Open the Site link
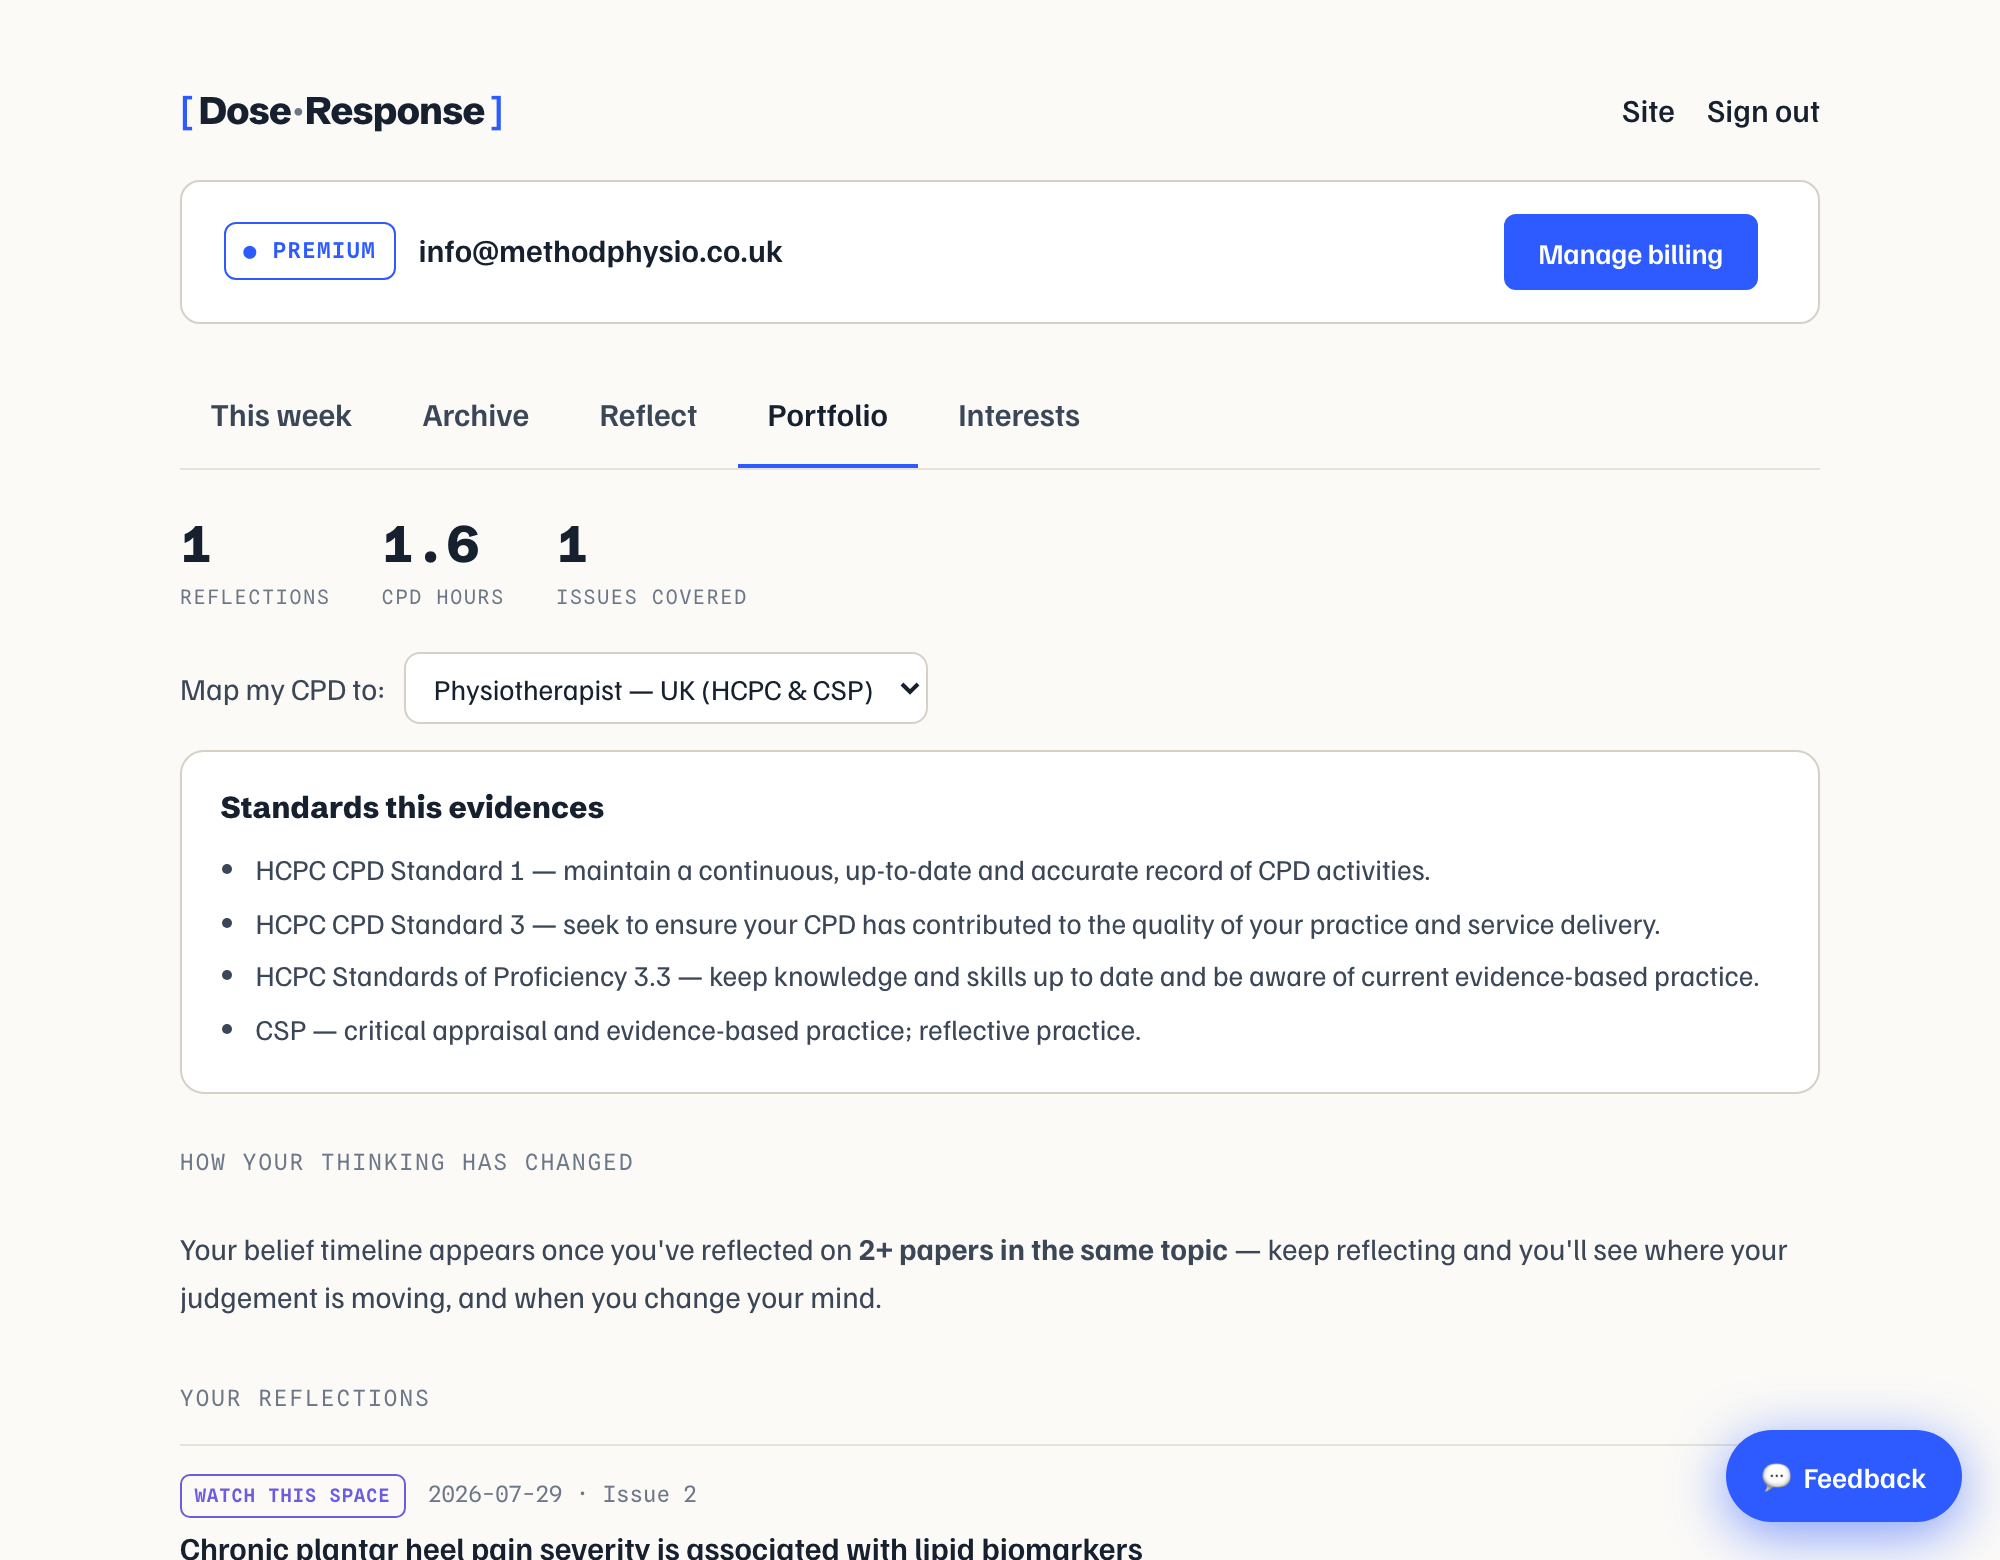Screen dimensions: 2000x1560 point(1648,112)
